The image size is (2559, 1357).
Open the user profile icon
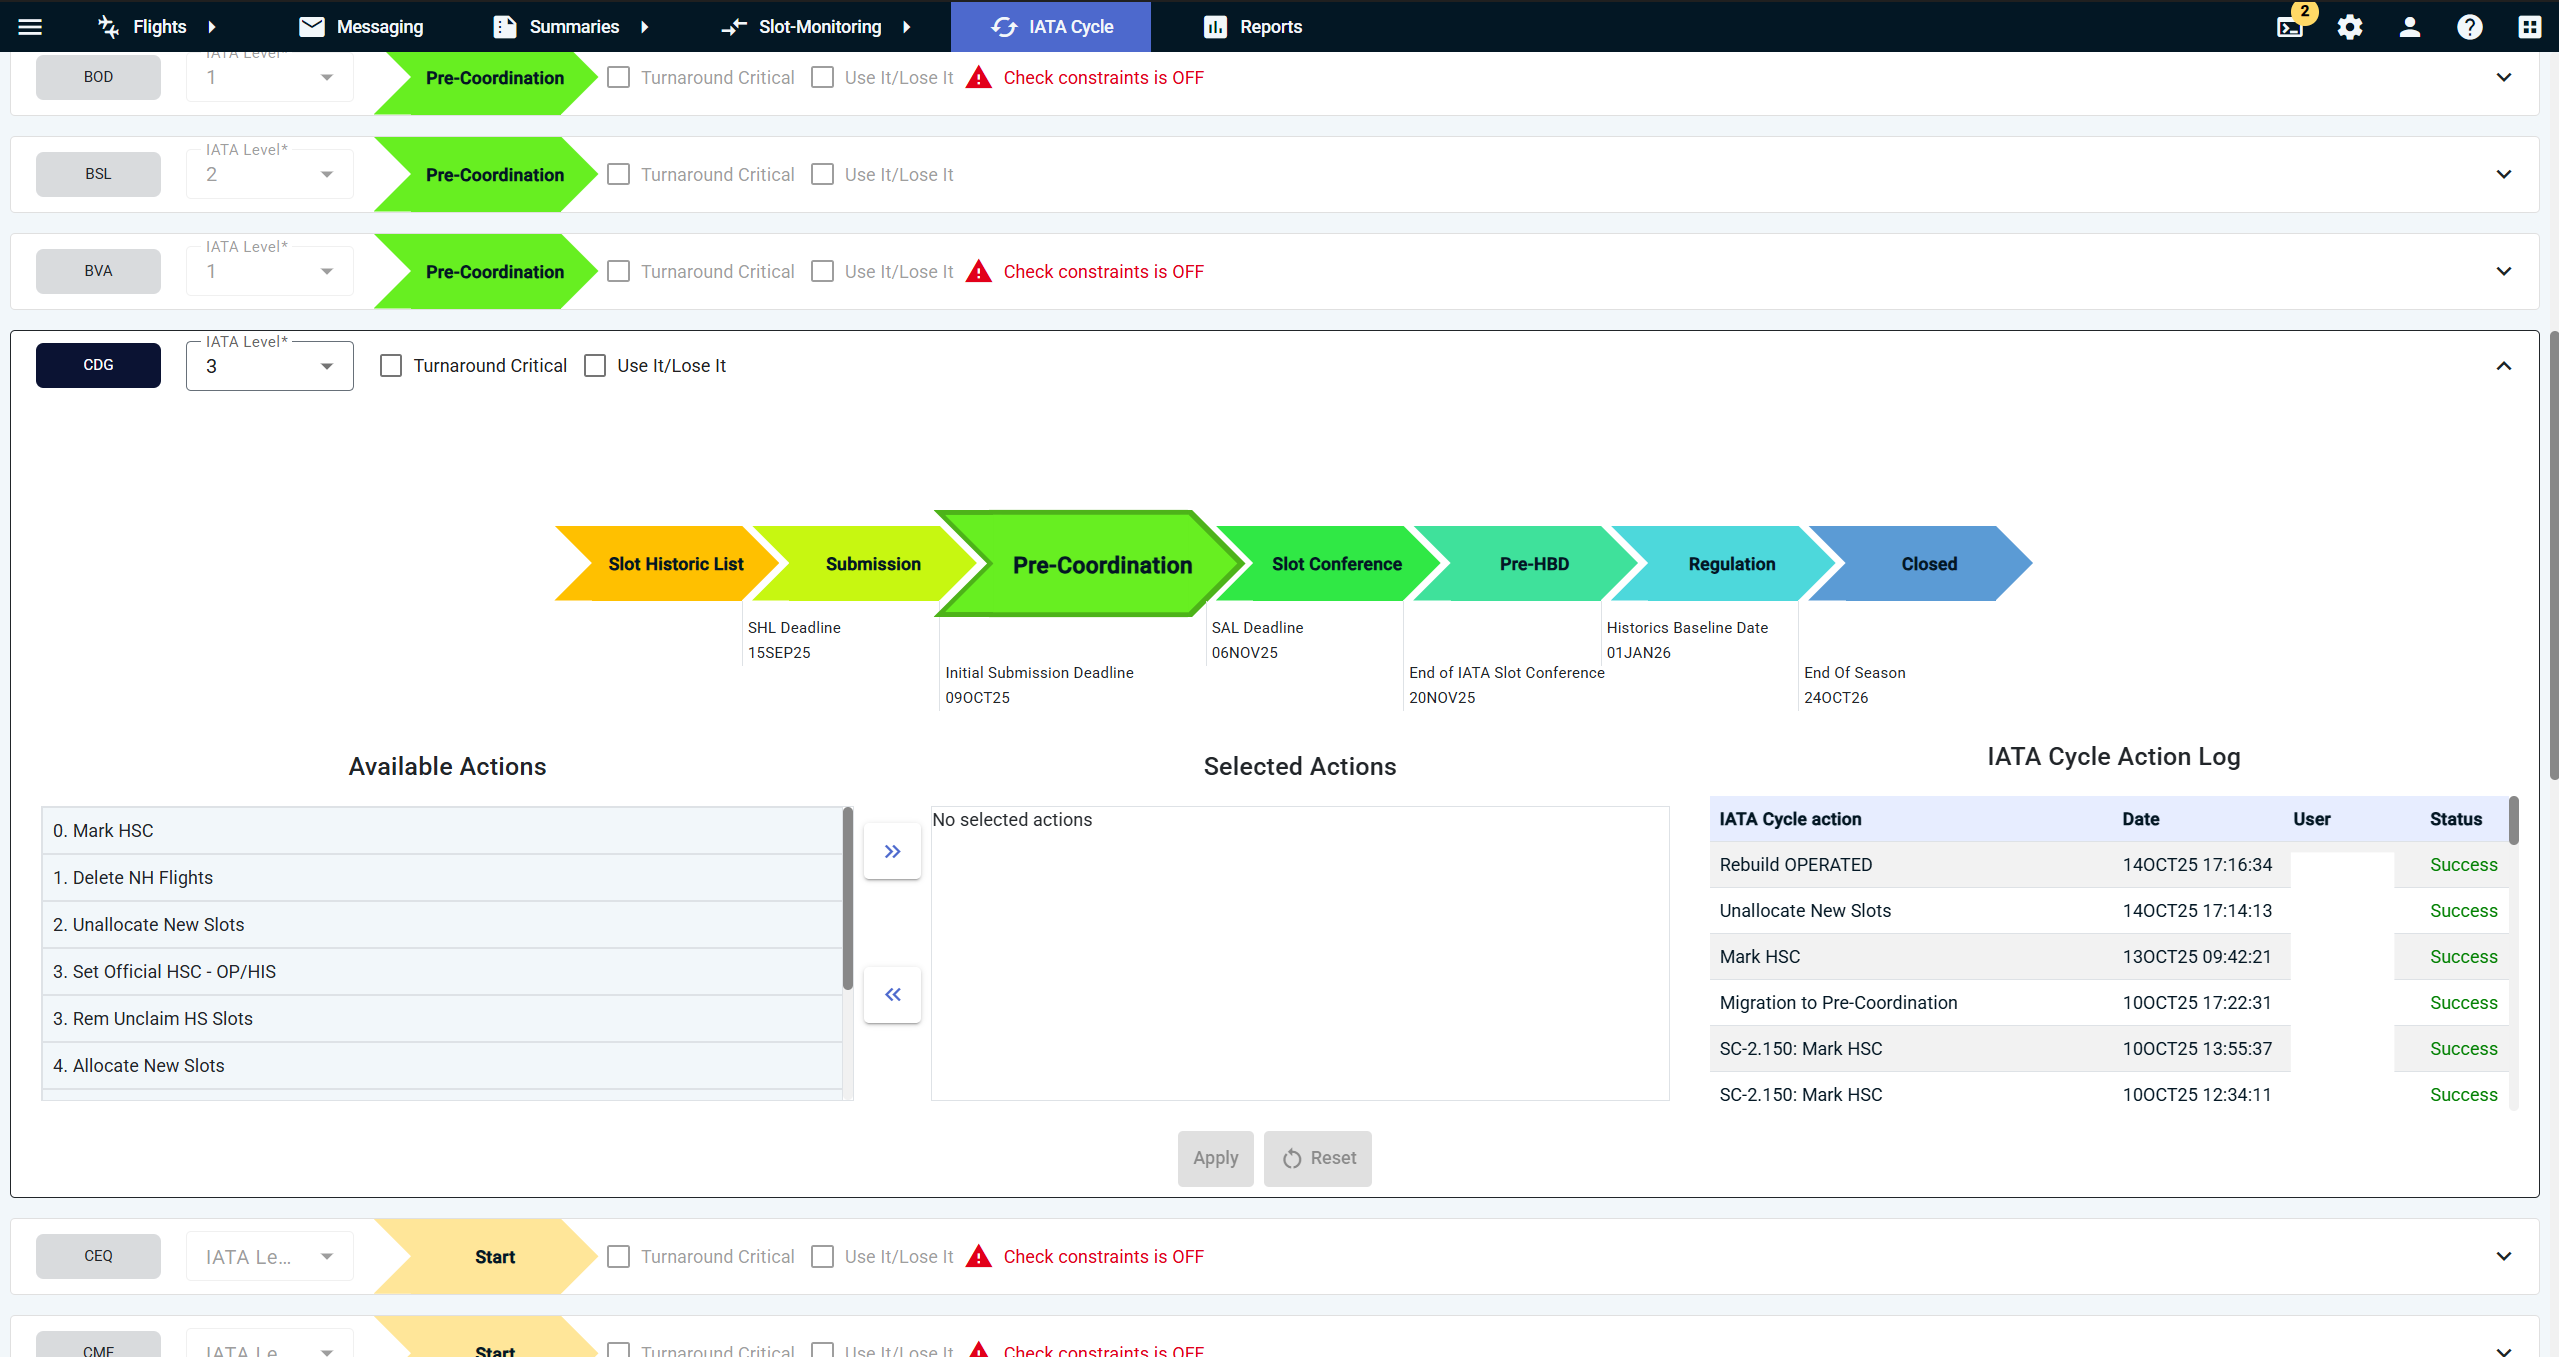[2410, 27]
